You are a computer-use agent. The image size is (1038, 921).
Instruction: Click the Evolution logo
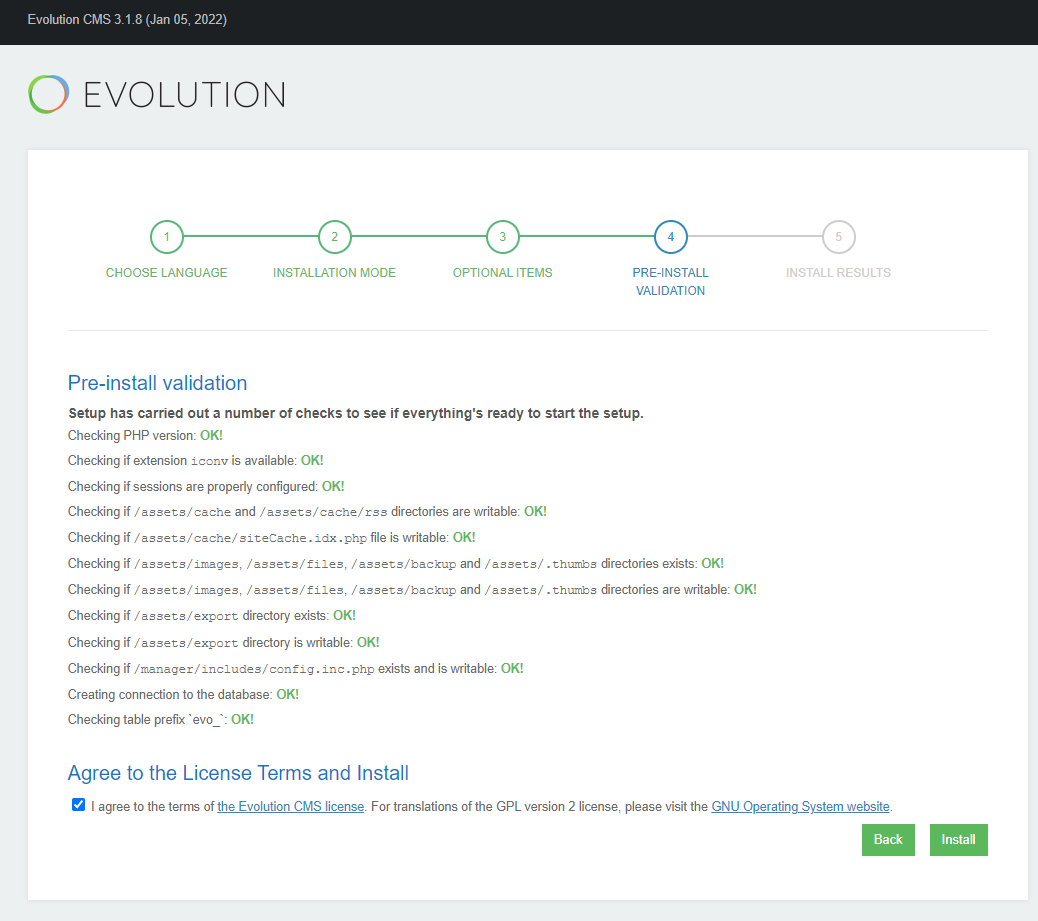click(155, 95)
